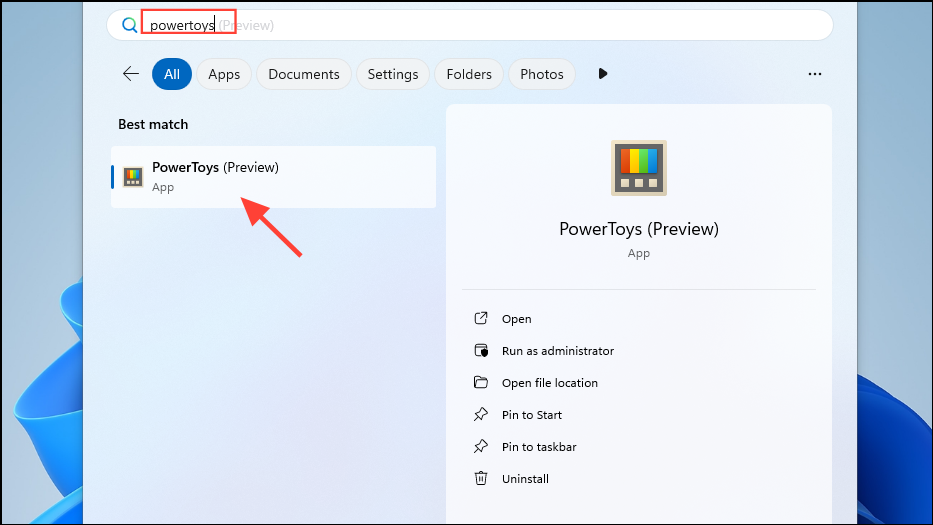Choose Run as administrator
This screenshot has width=933, height=525.
pyautogui.click(x=558, y=351)
